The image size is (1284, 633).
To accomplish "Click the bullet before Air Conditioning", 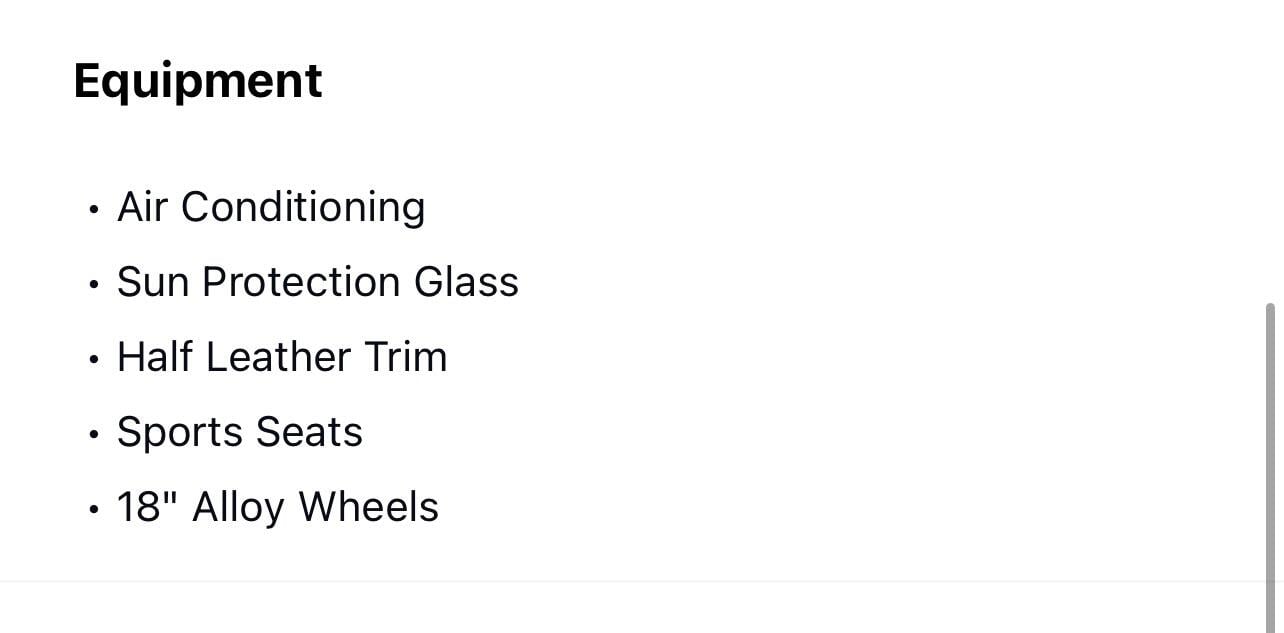I will click(93, 210).
